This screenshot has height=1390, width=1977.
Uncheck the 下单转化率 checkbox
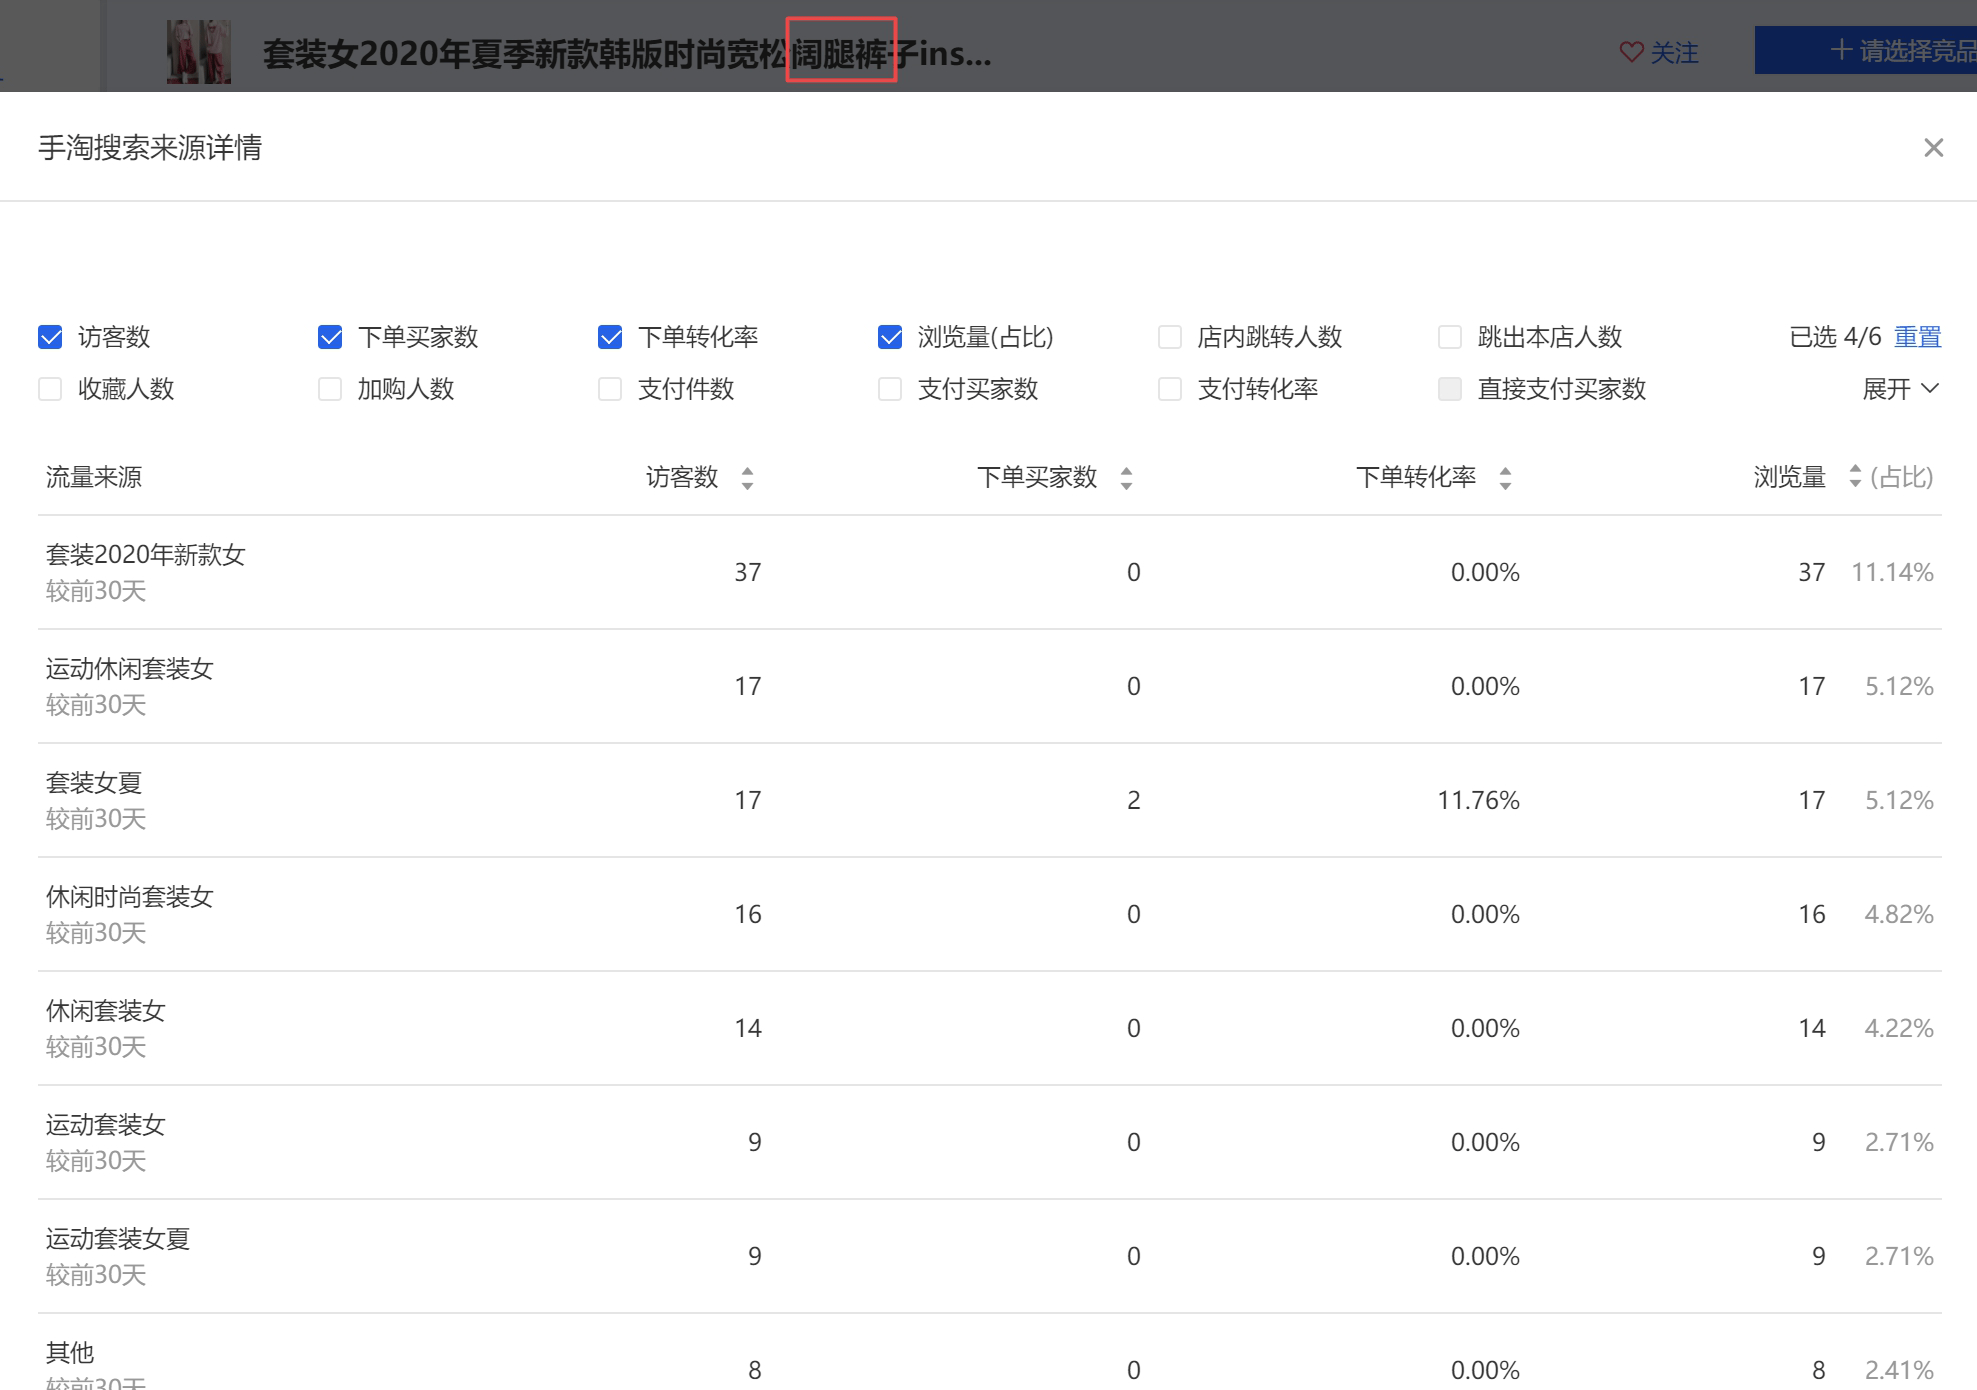pos(610,337)
